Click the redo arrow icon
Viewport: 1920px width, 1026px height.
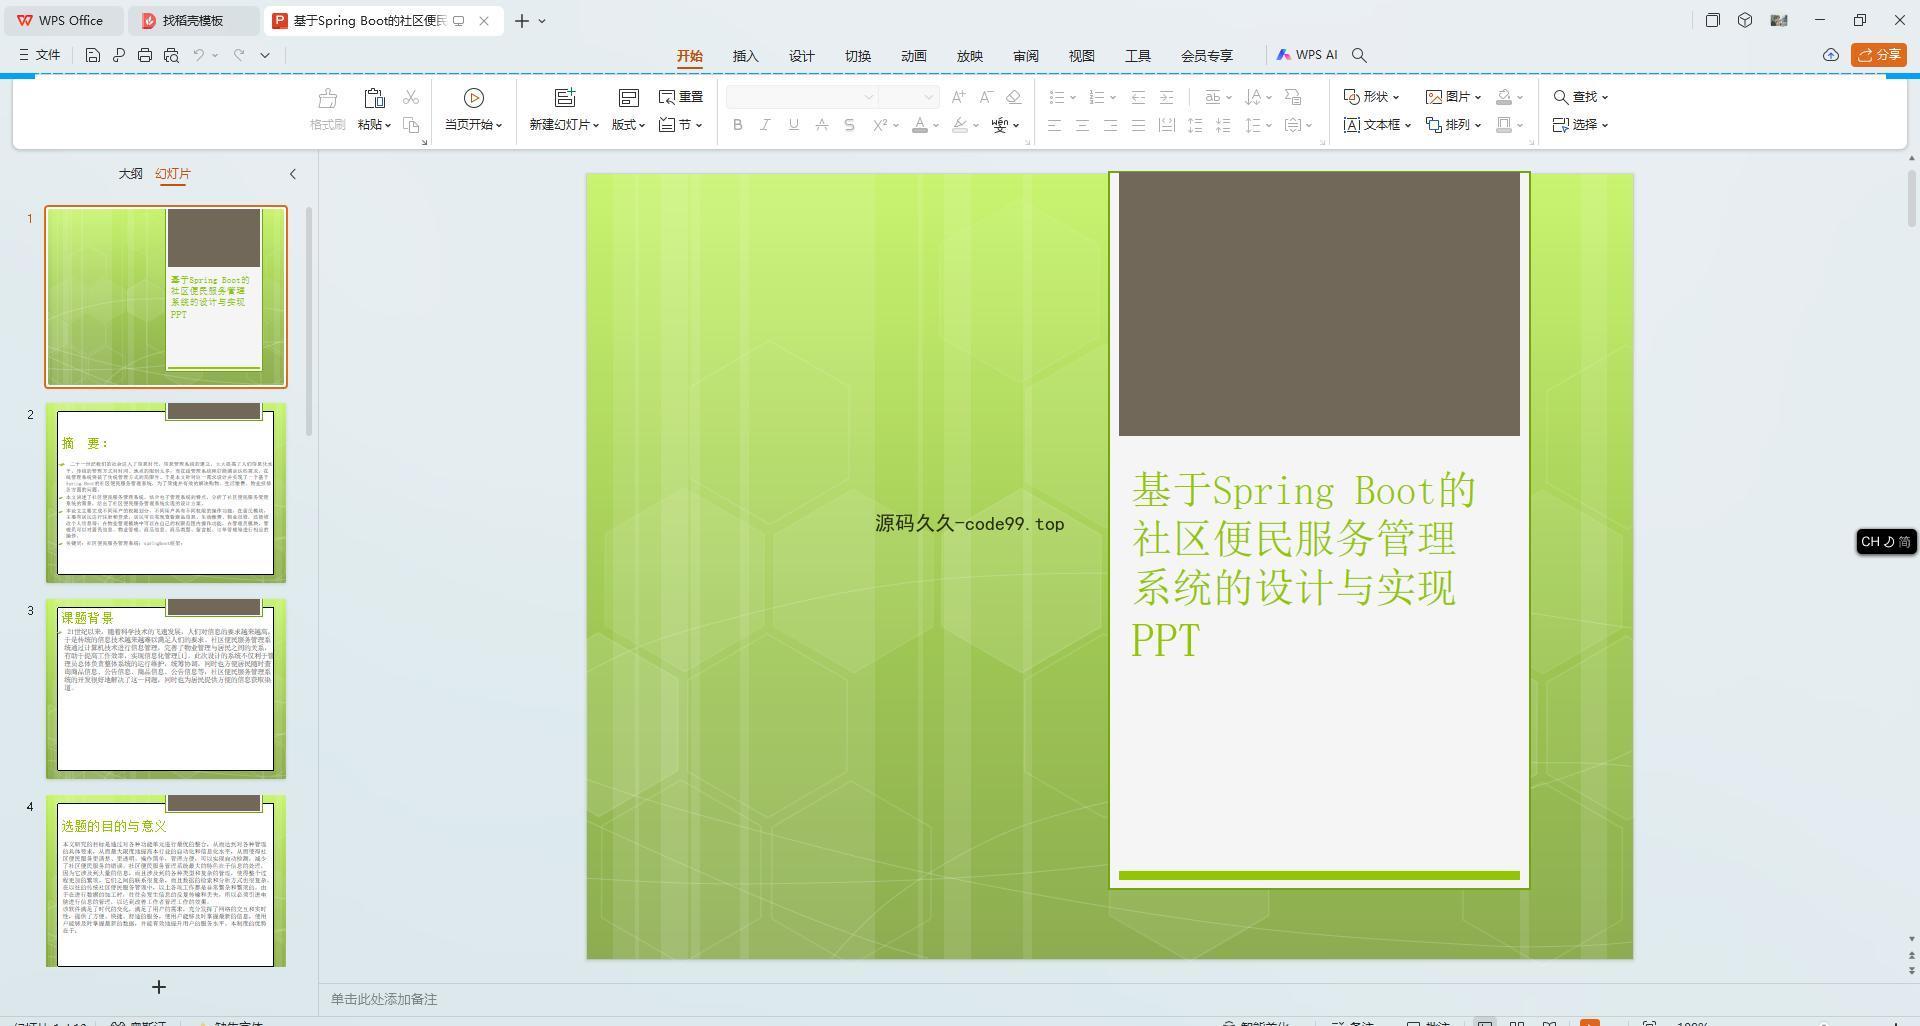239,55
